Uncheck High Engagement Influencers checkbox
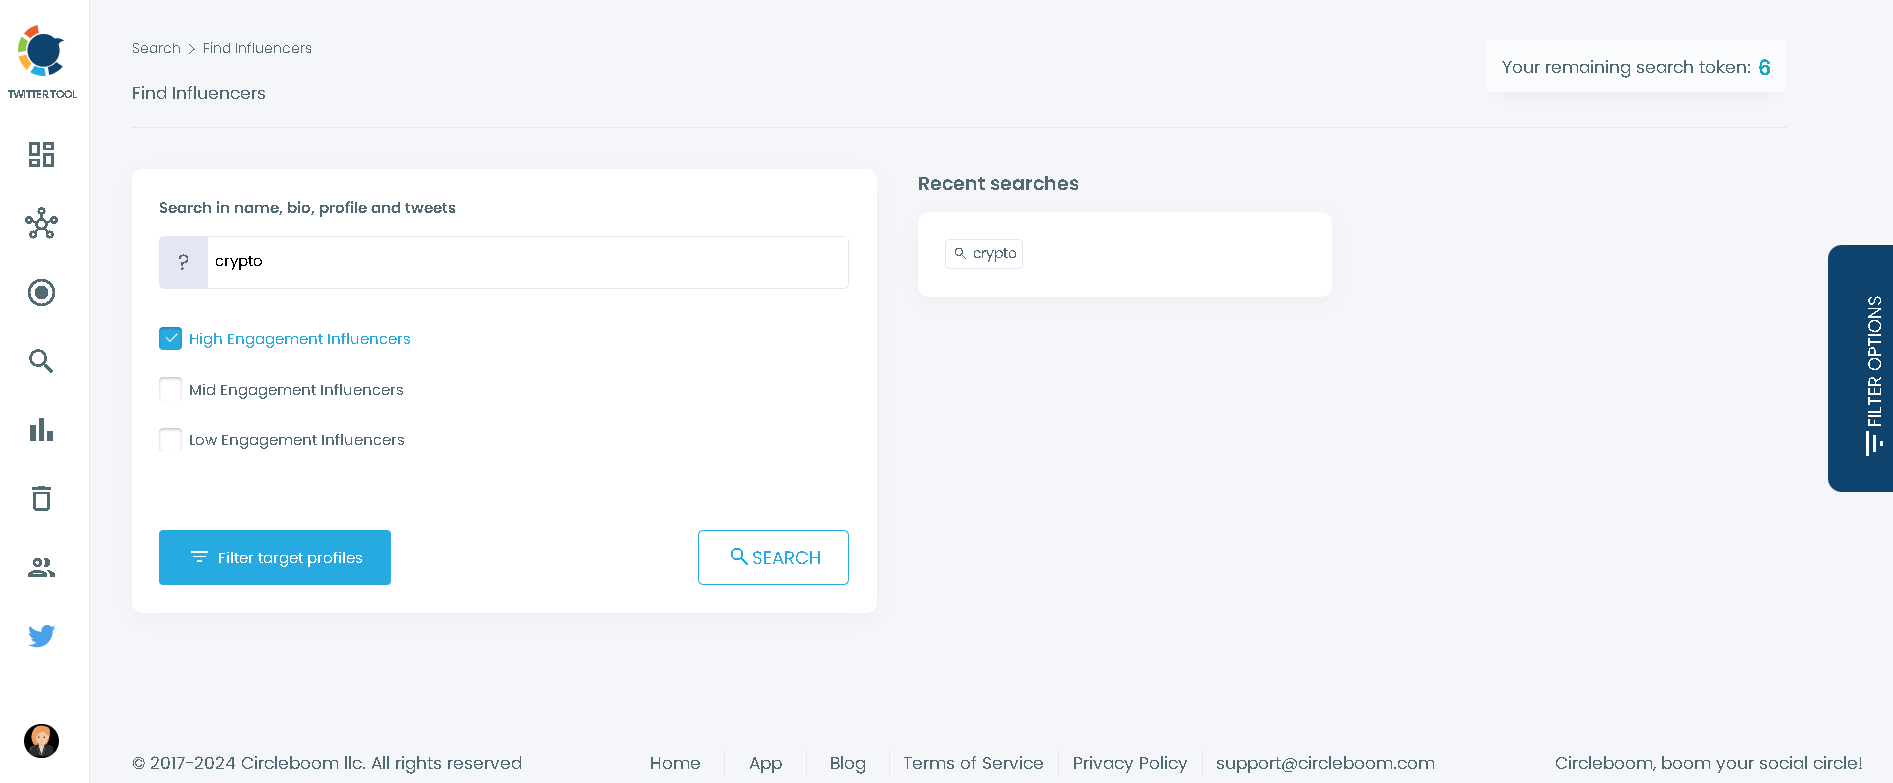1893x783 pixels. (x=171, y=338)
